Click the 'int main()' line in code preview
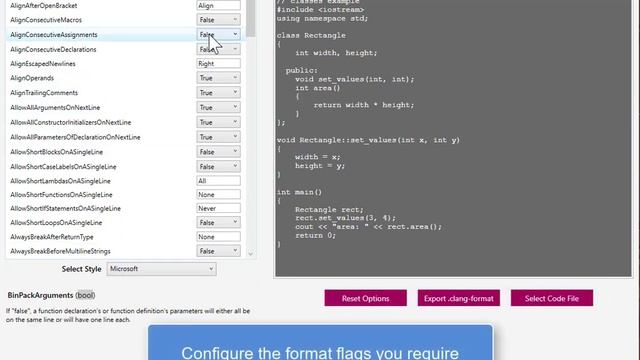The height and width of the screenshot is (360, 640). pyautogui.click(x=299, y=192)
